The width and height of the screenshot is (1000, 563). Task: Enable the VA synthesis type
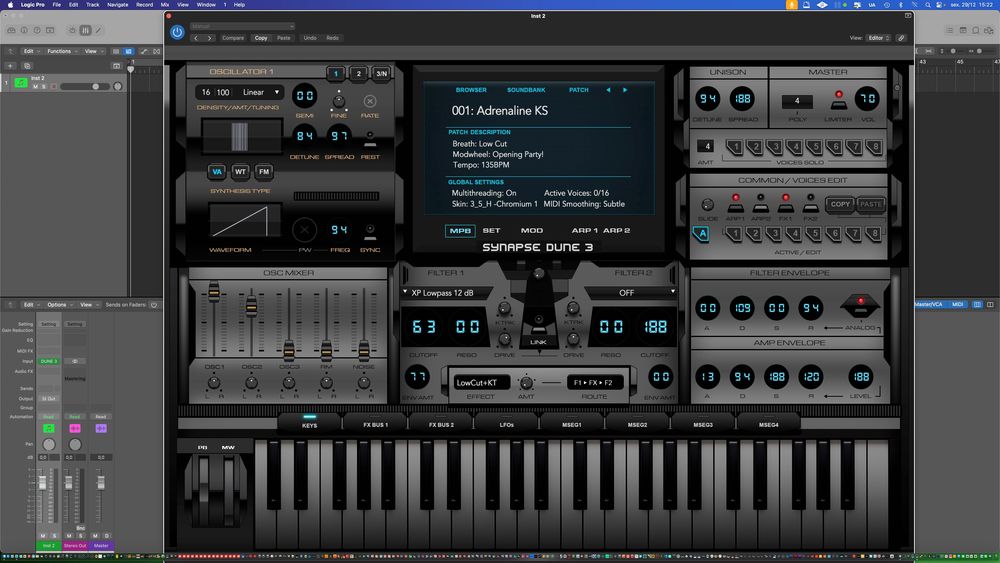click(216, 172)
